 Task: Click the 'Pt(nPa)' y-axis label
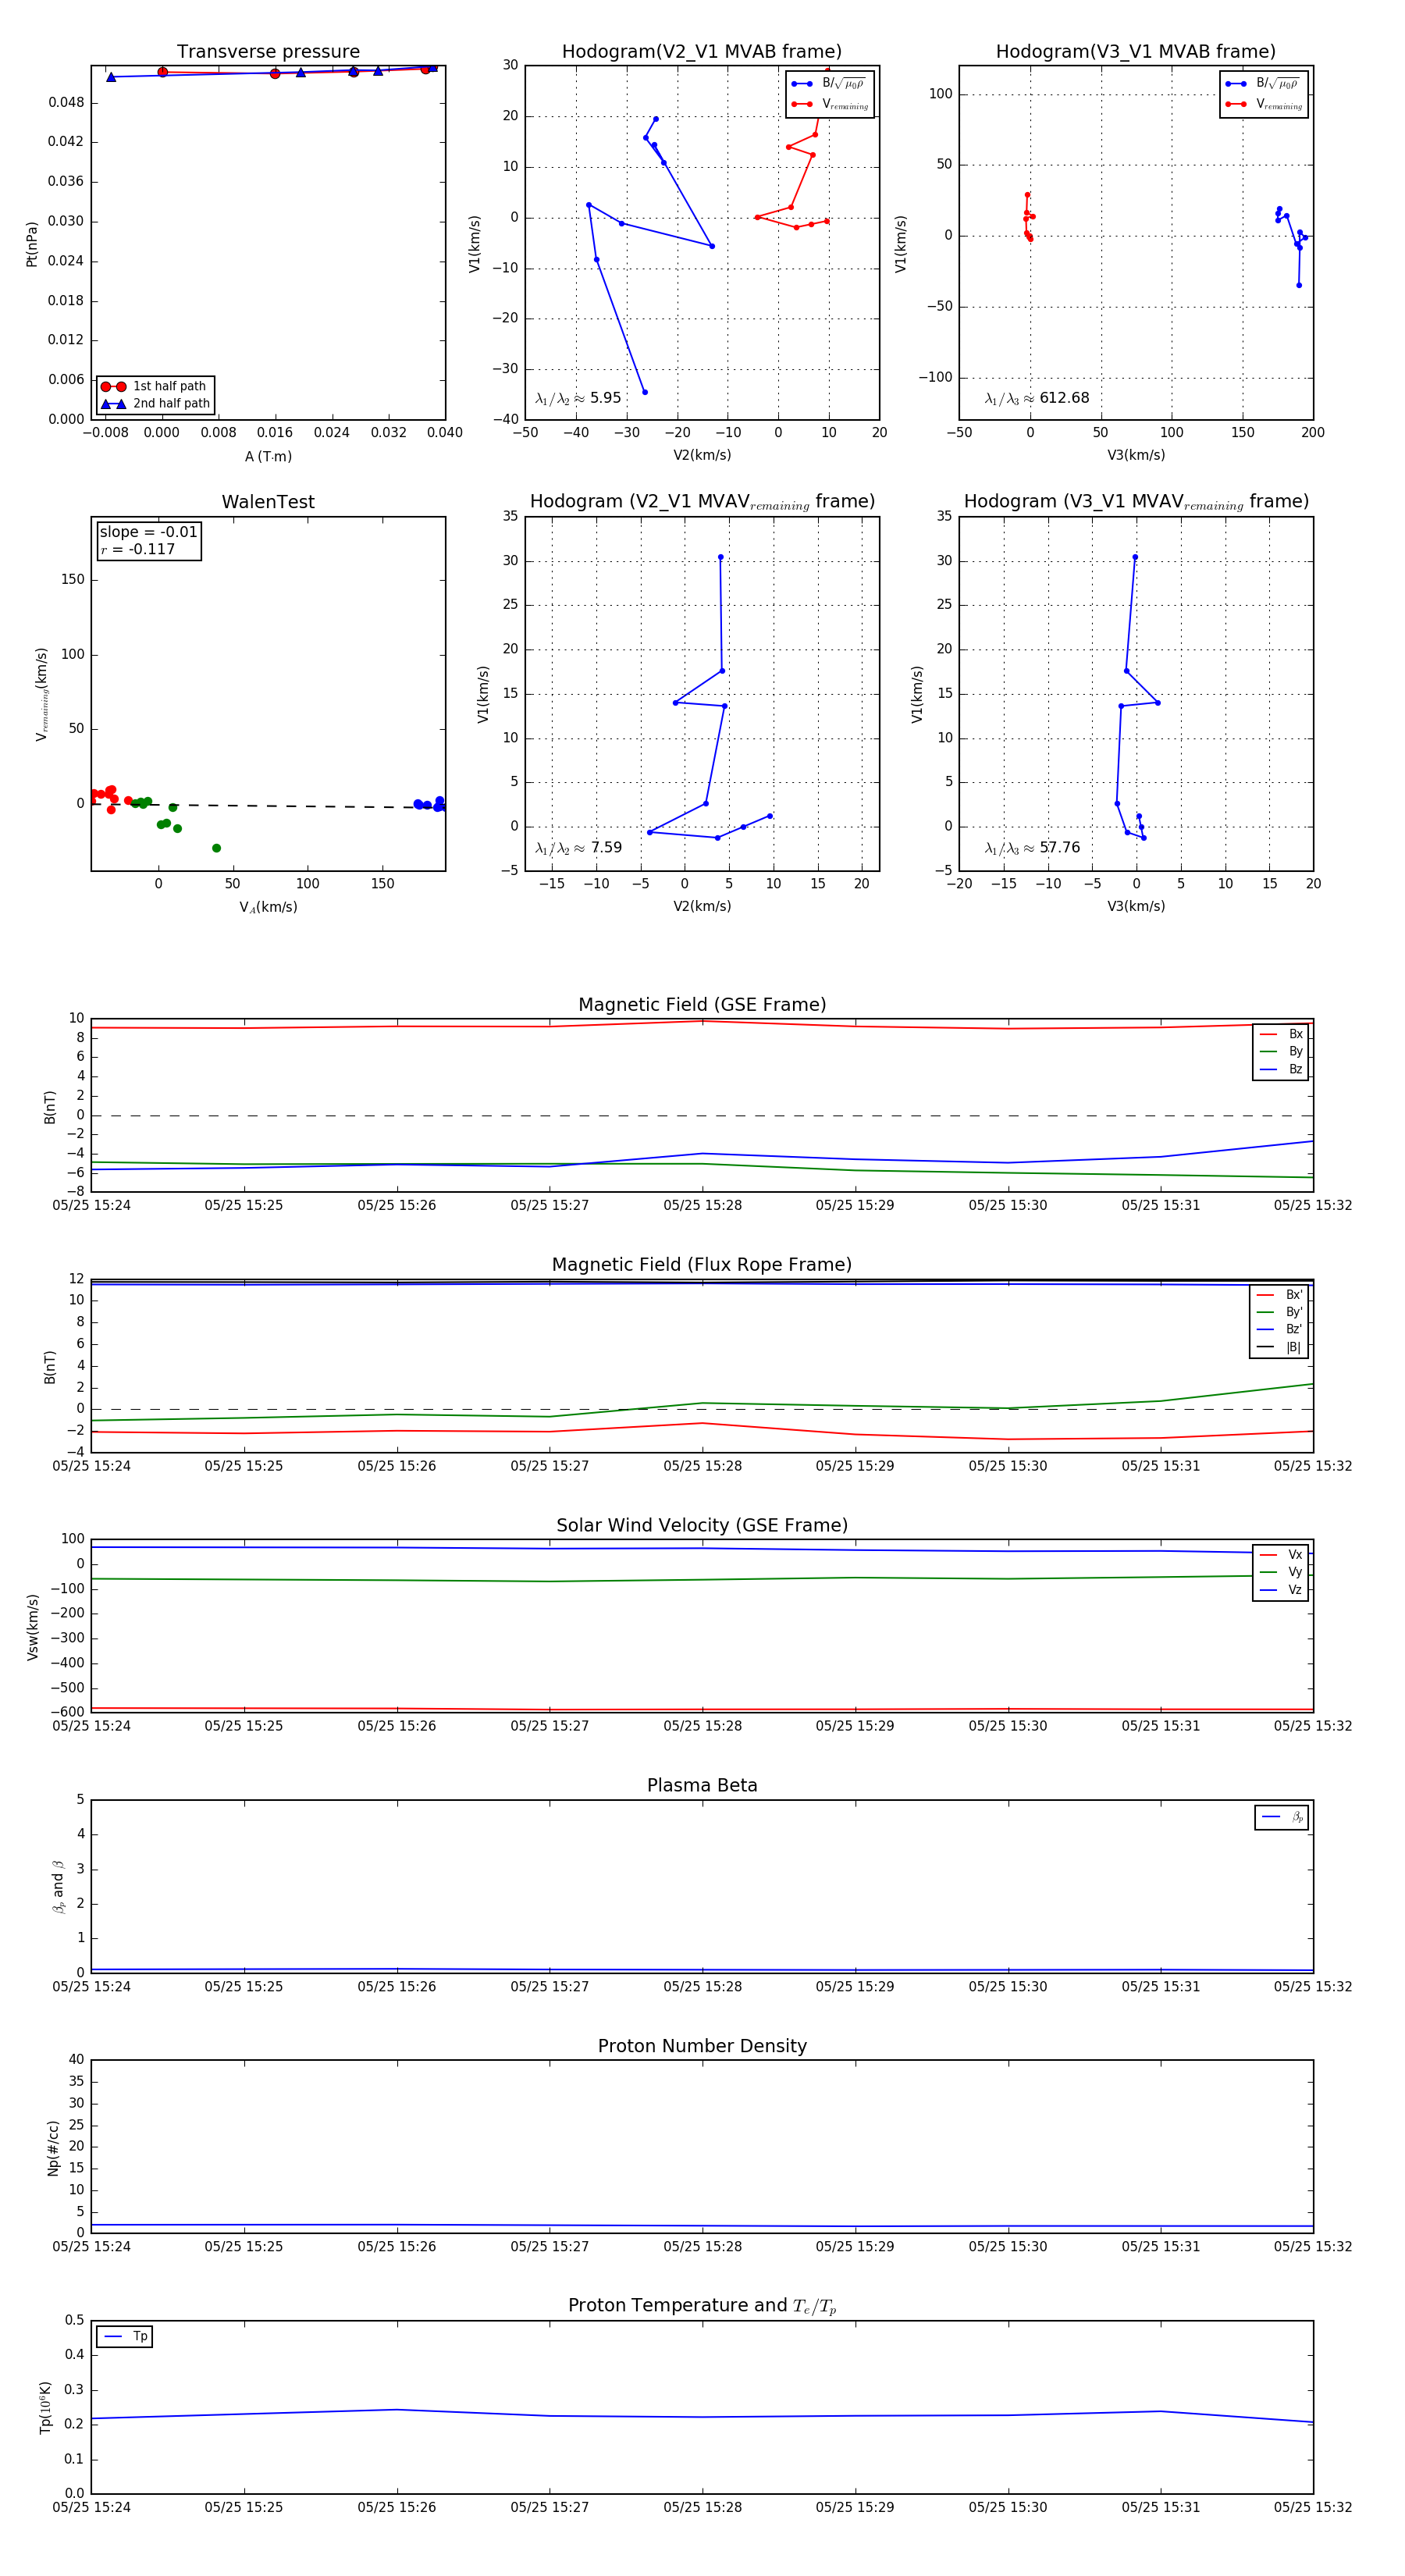click(32, 244)
